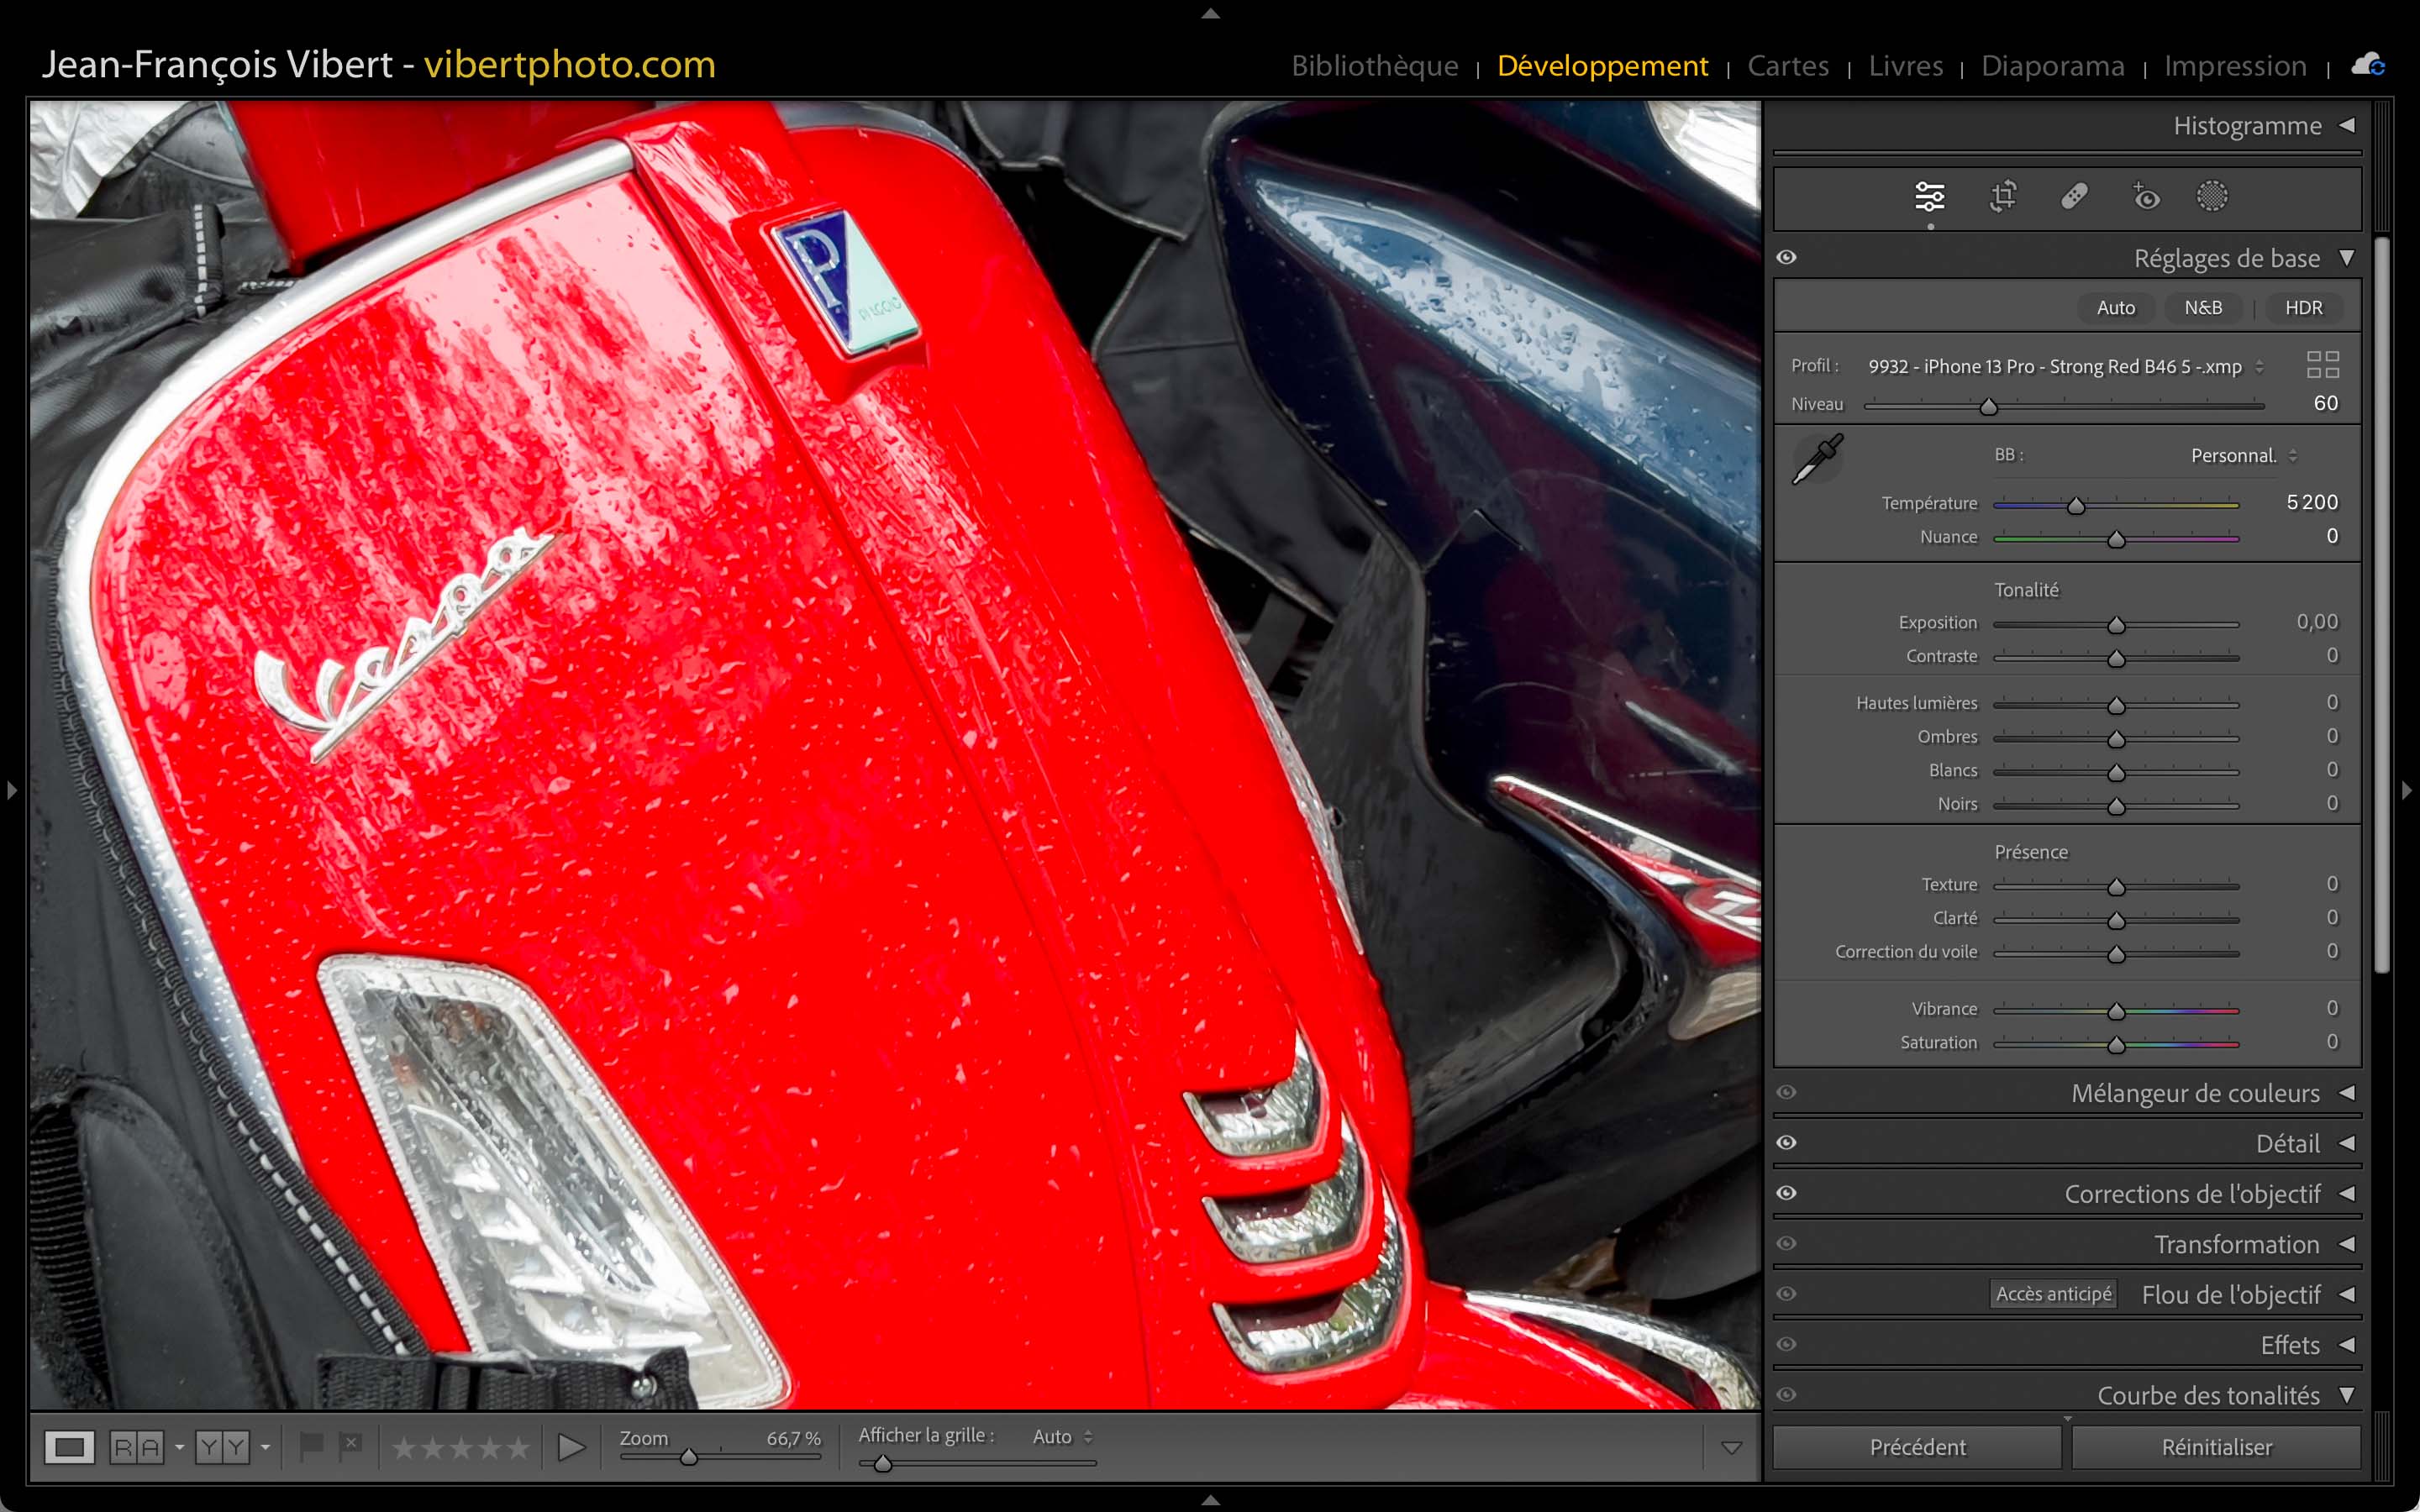Image resolution: width=2420 pixels, height=1512 pixels.
Task: Toggle visibility of Réglages de base panel
Action: coord(1787,258)
